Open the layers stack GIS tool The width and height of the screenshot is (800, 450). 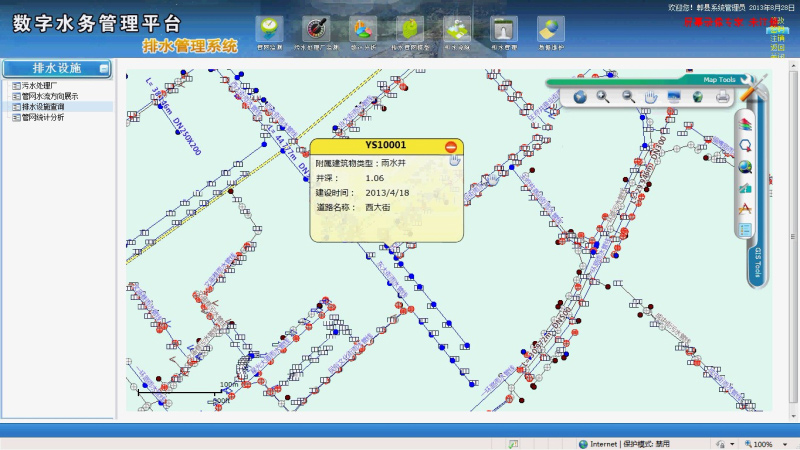coord(744,121)
